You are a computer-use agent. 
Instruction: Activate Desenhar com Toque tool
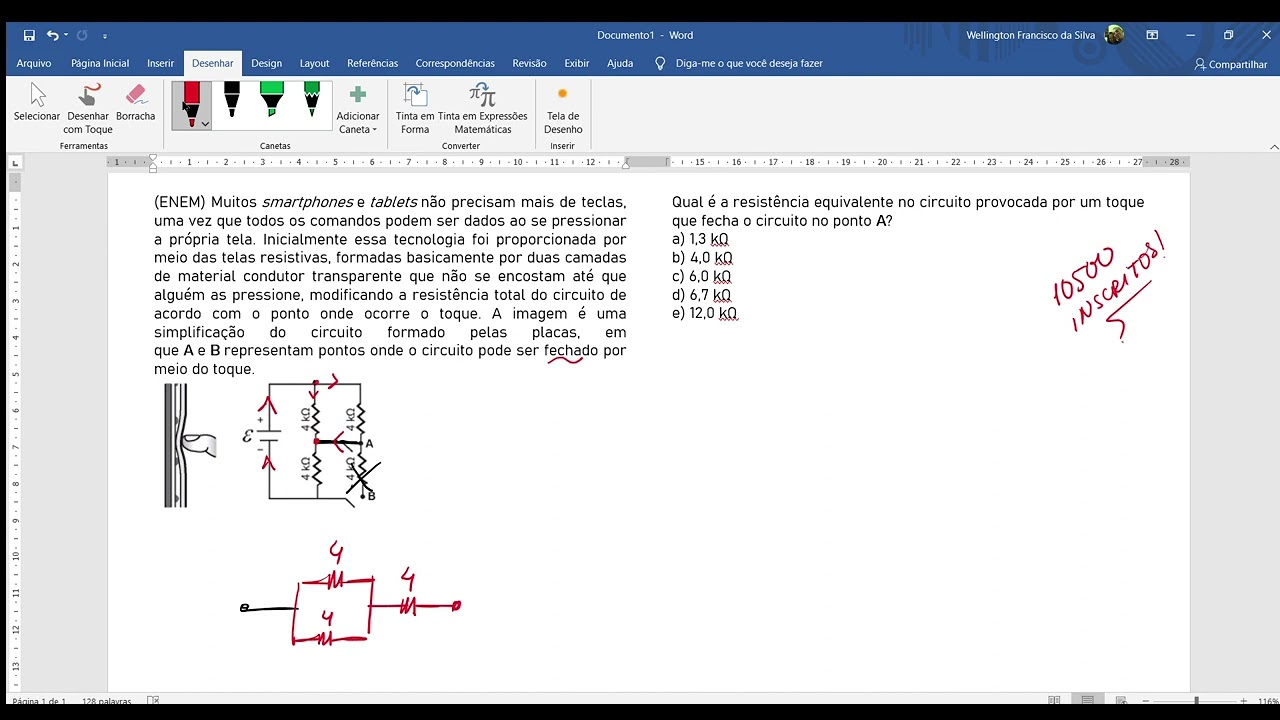pos(88,108)
